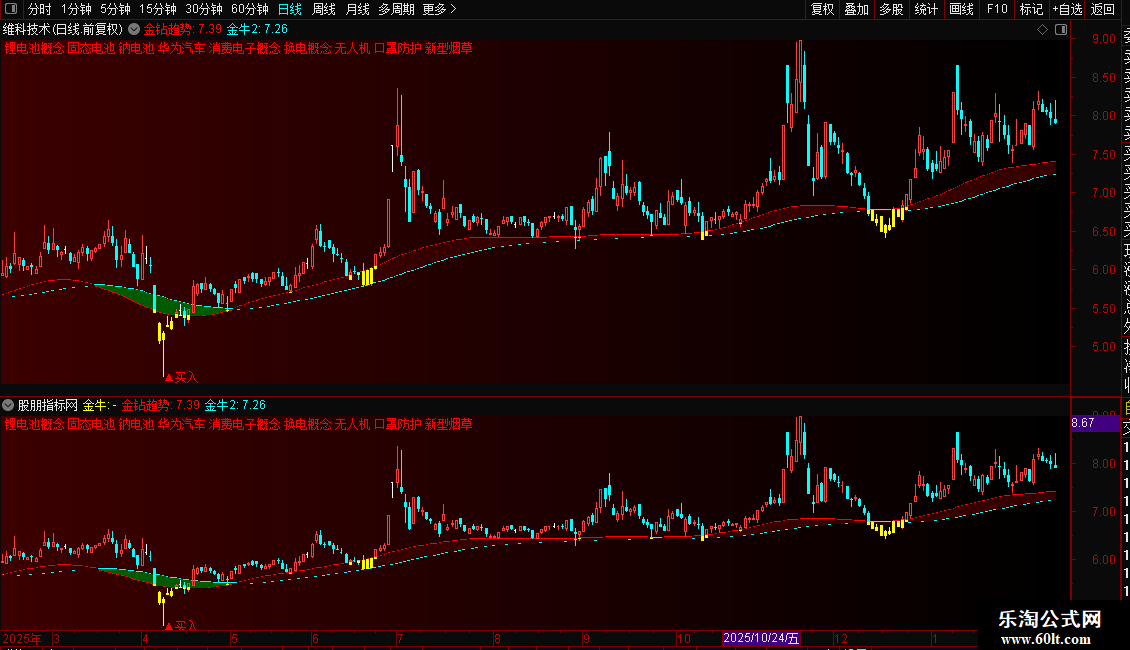Open F10 company info
The width and height of the screenshot is (1130, 650).
pos(997,9)
